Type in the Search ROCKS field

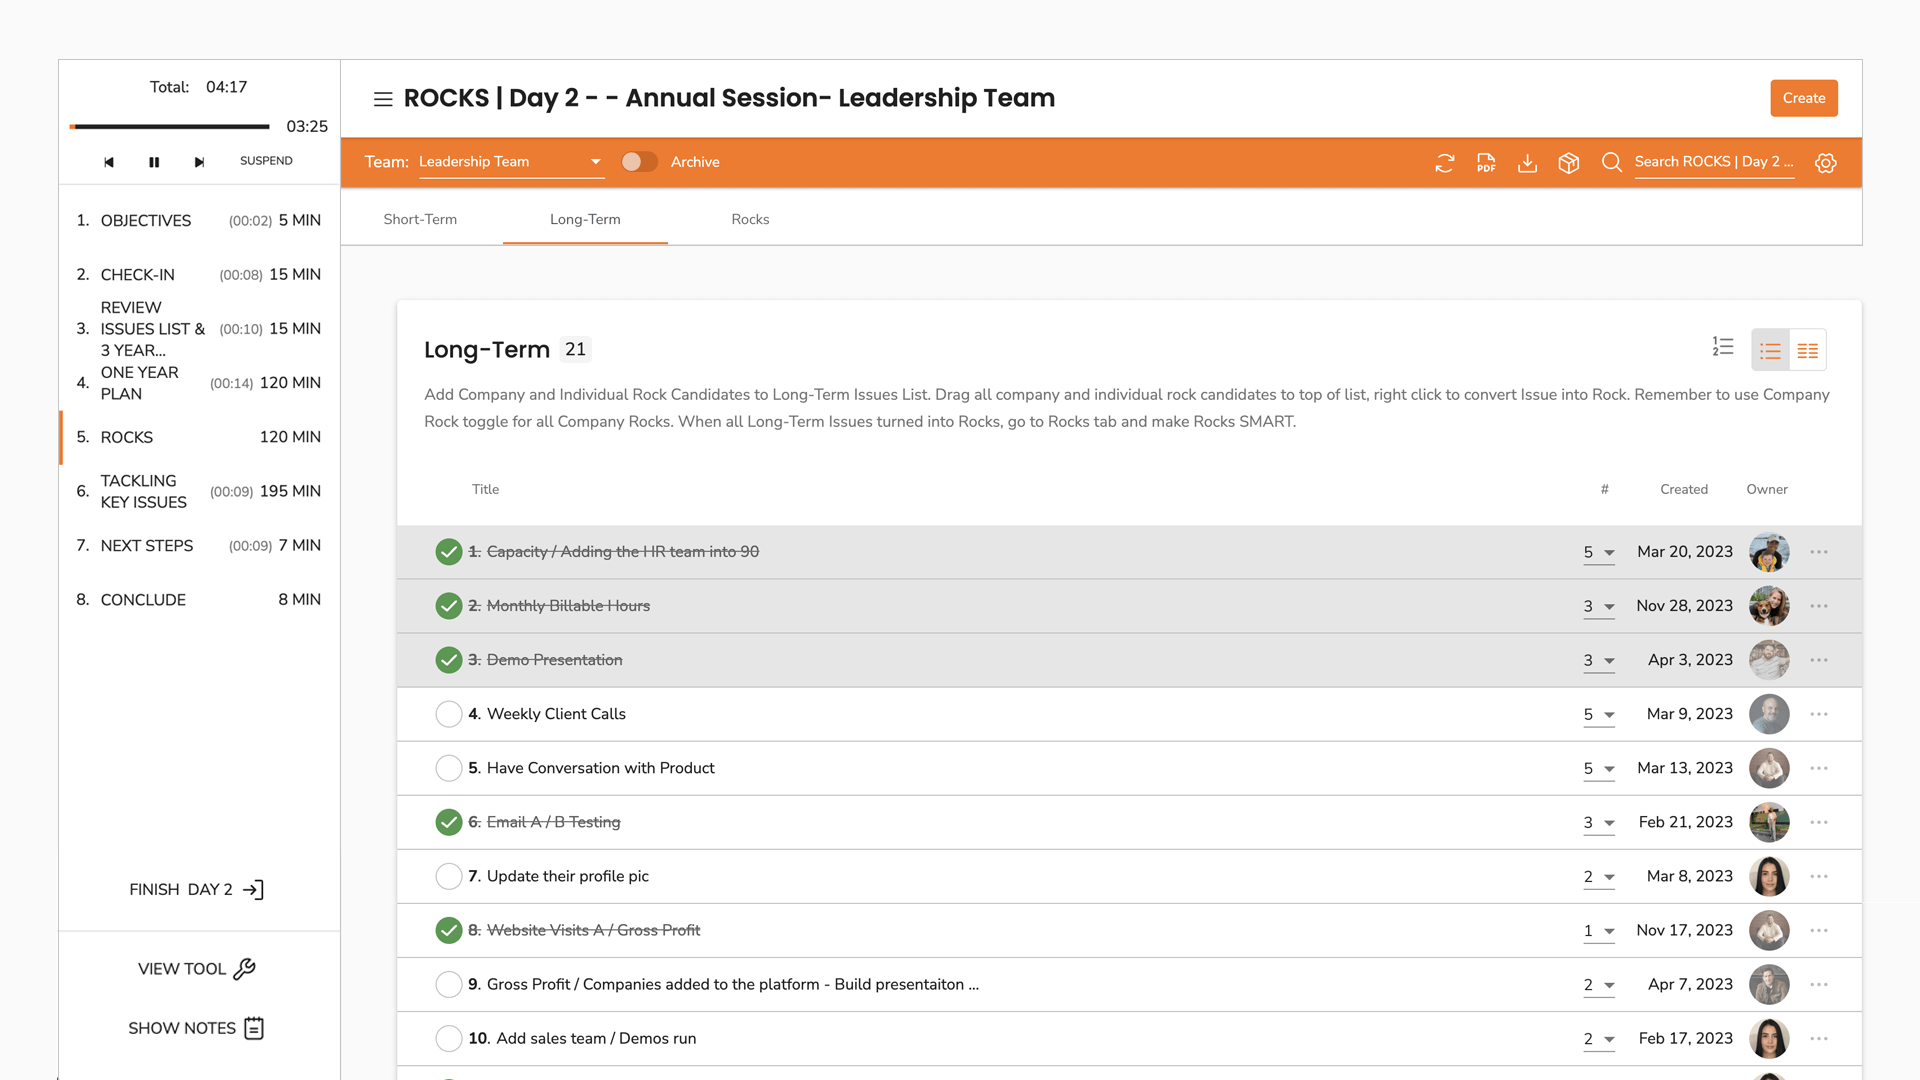(x=1713, y=161)
